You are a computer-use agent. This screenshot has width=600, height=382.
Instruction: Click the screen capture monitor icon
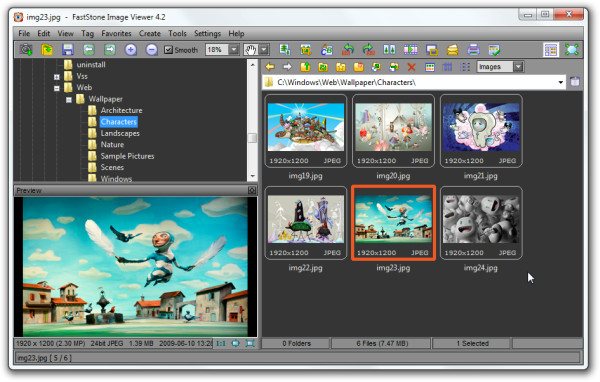click(432, 50)
